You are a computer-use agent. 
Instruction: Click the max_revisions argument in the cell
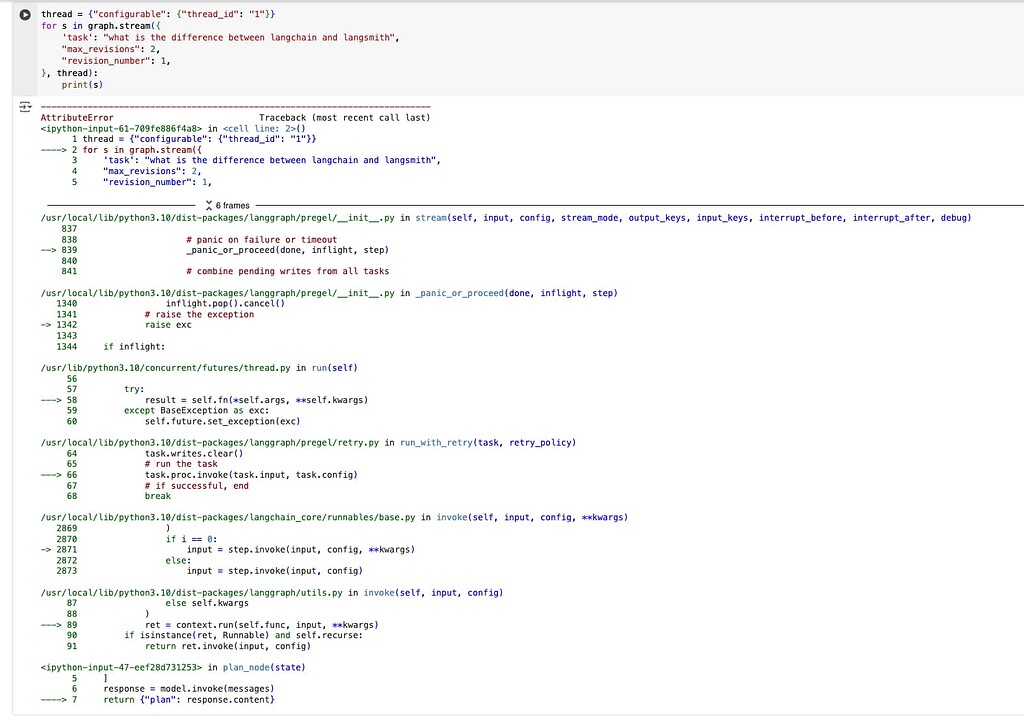pos(110,48)
